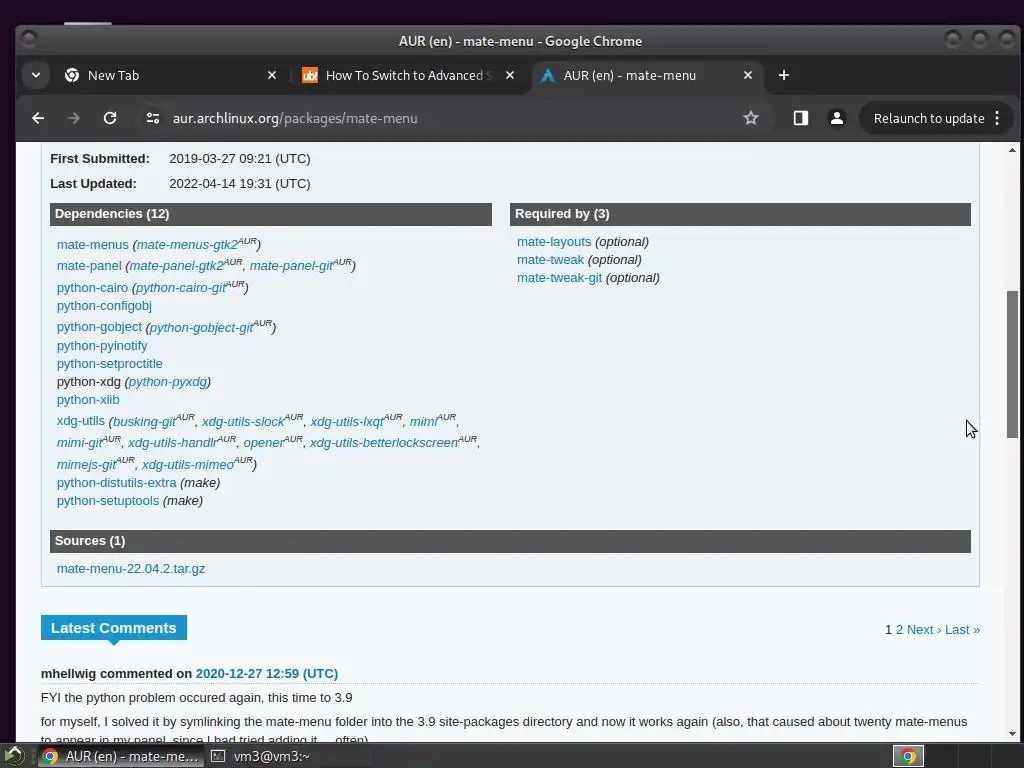Switch to Chrome AUR window in taskbar
1024x768 pixels.
click(121, 756)
